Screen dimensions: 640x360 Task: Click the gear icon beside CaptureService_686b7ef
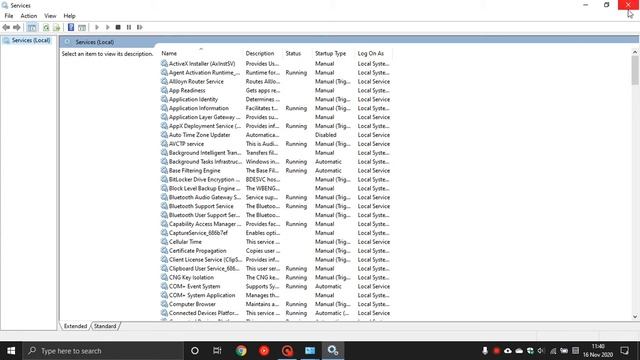point(164,233)
